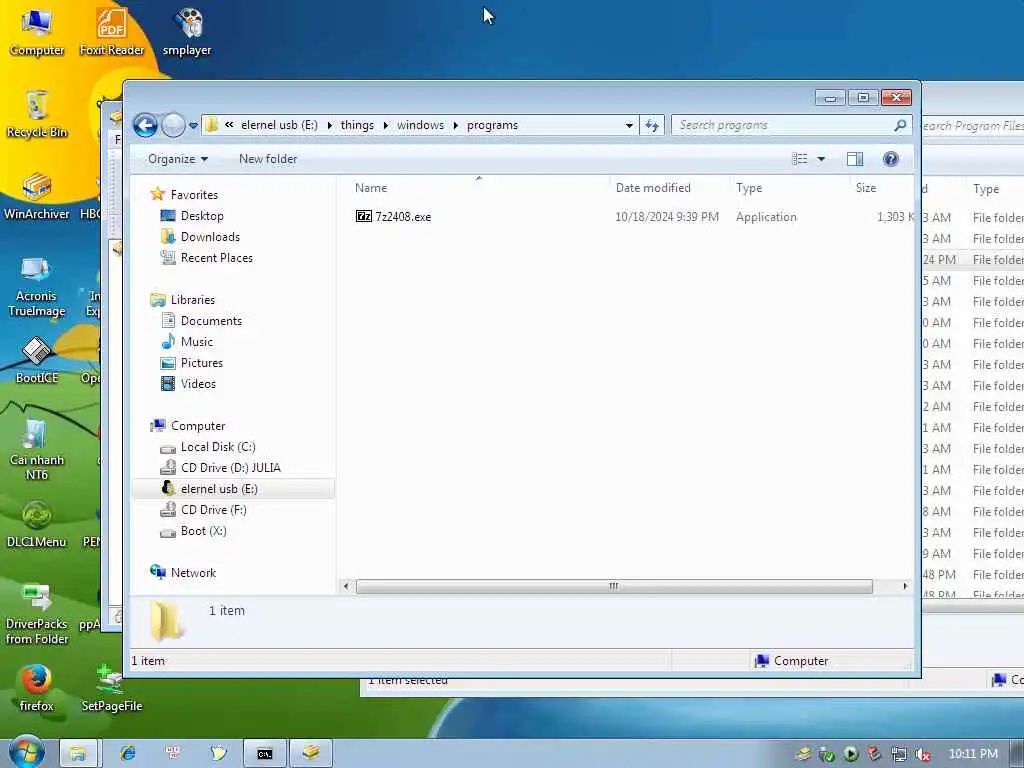Image resolution: width=1024 pixels, height=768 pixels.
Task: Open Documents library
Action: tap(211, 321)
